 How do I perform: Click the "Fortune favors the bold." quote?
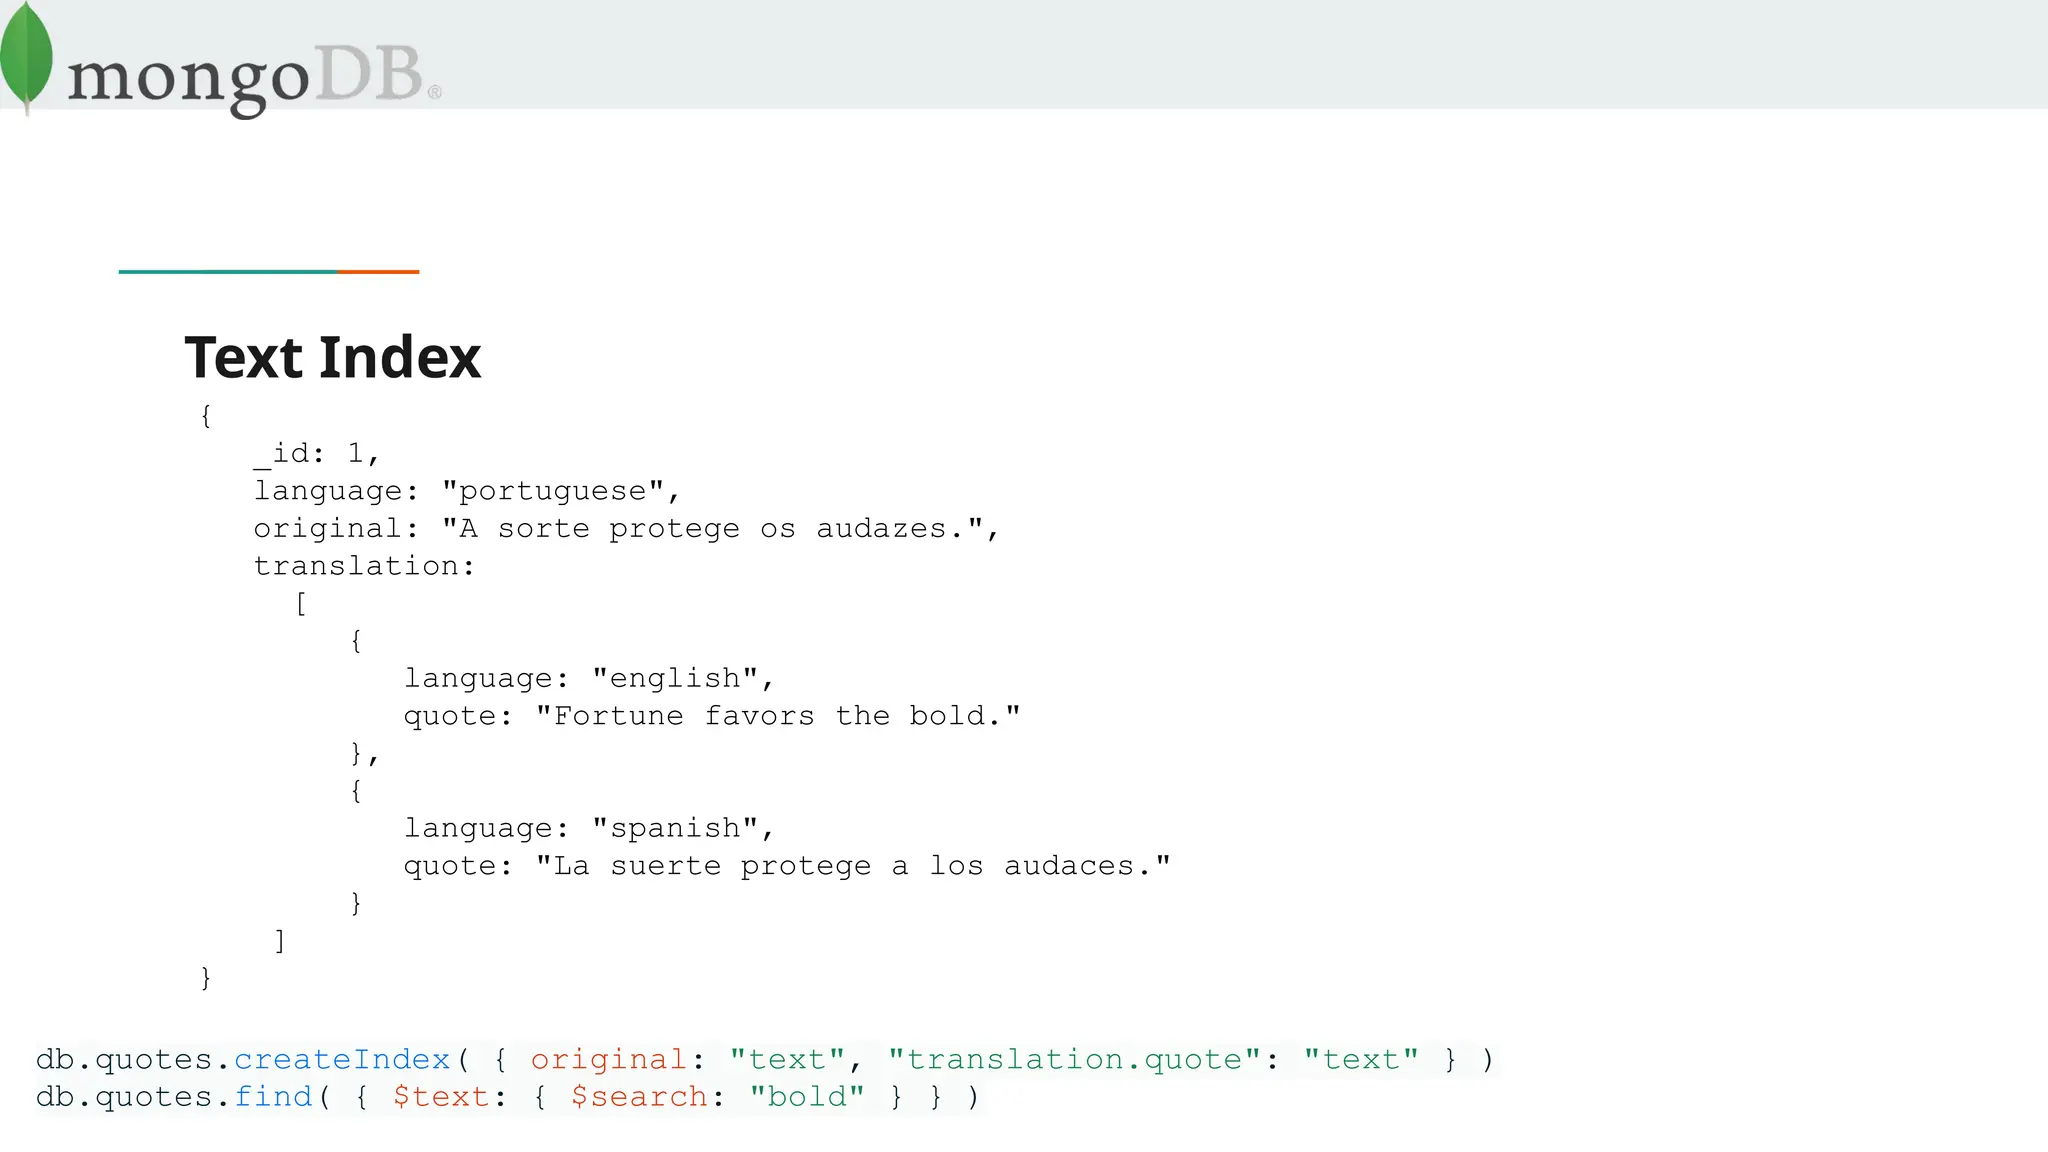point(778,716)
